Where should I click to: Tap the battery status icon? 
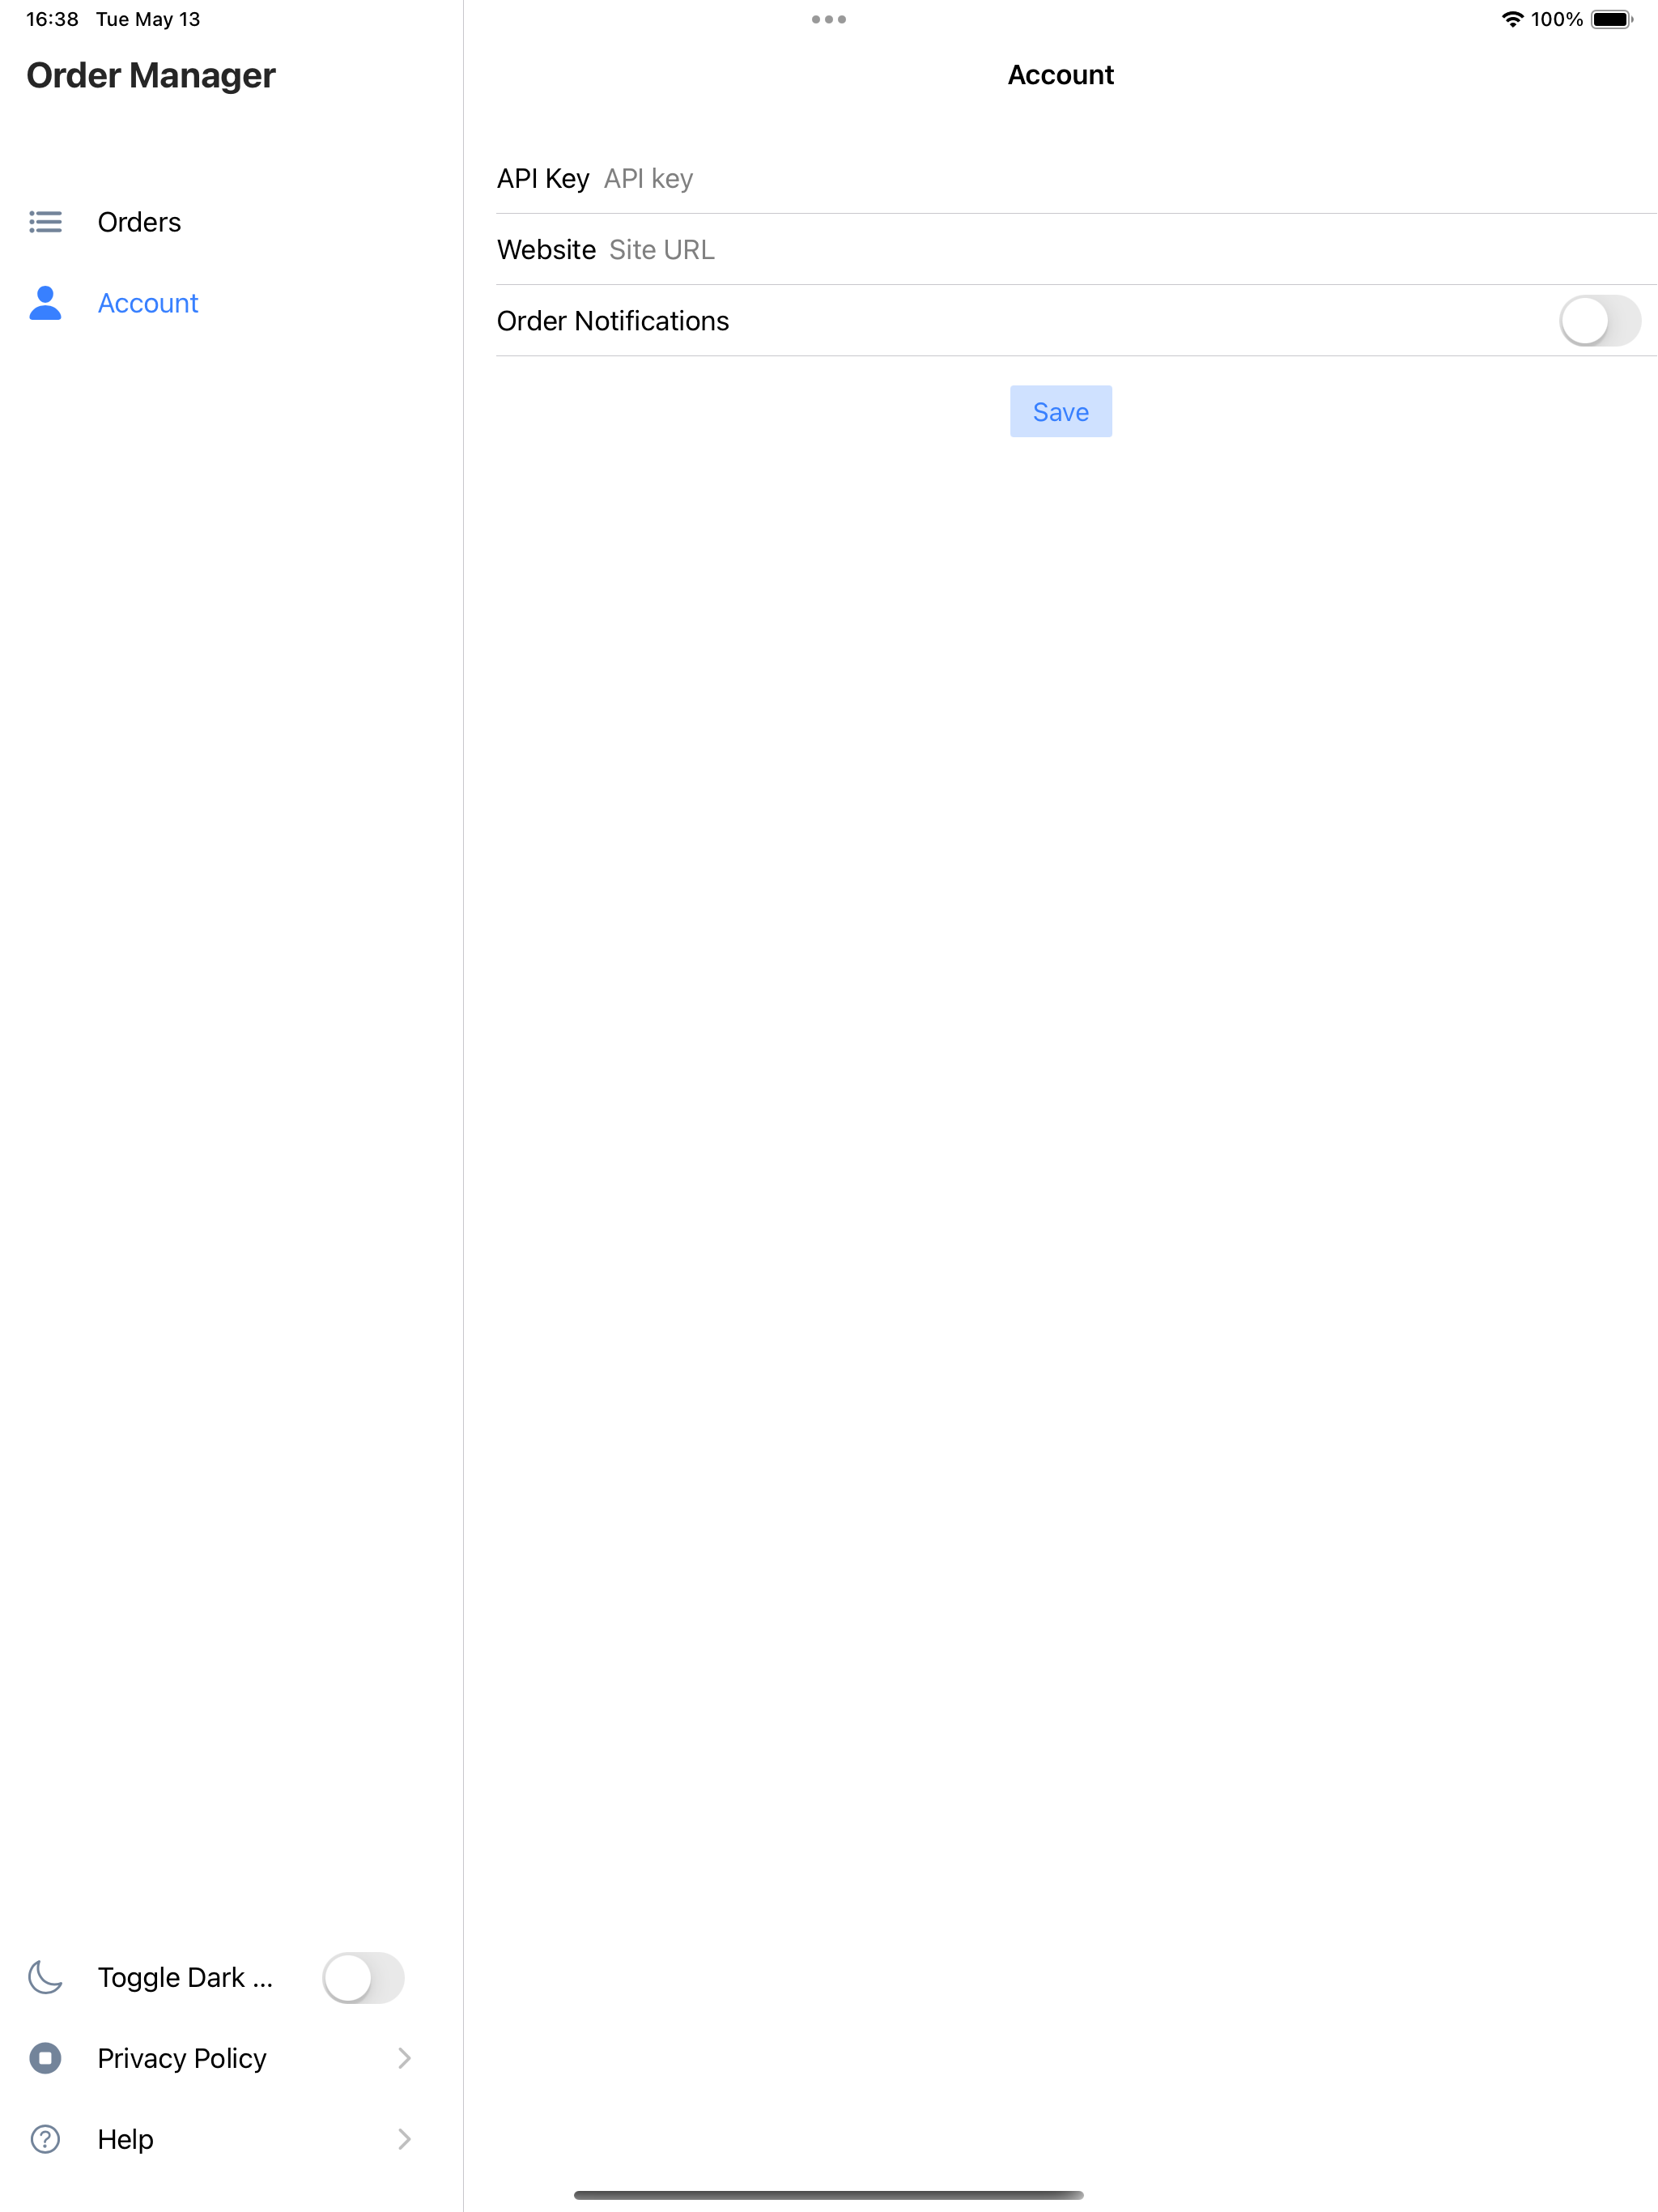[x=1612, y=19]
